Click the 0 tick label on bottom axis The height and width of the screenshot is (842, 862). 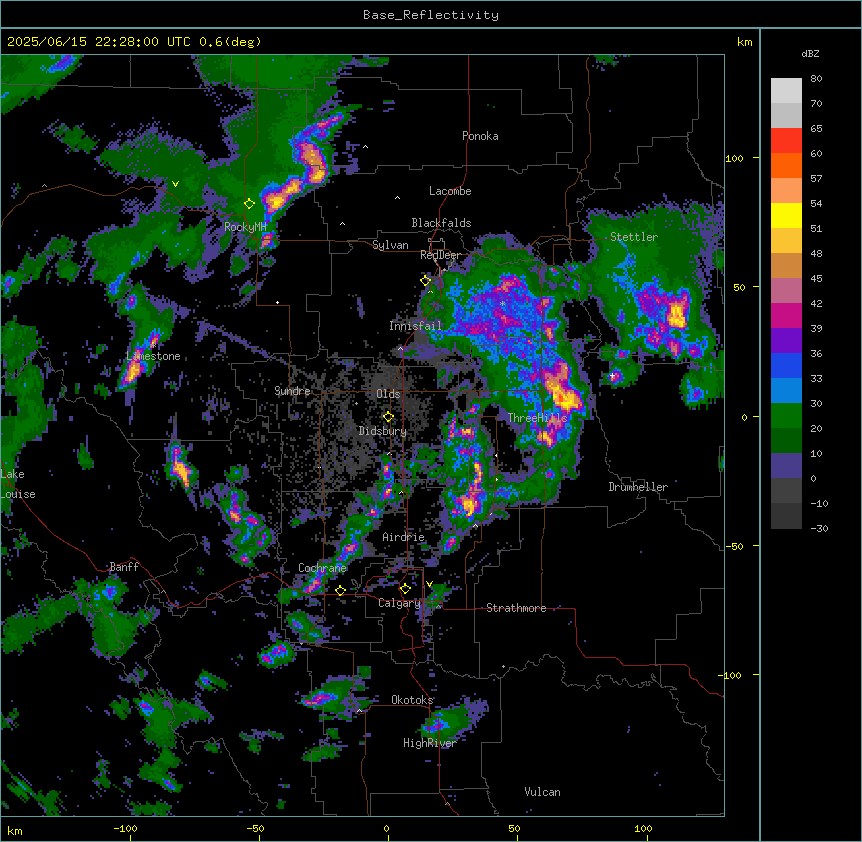click(386, 828)
